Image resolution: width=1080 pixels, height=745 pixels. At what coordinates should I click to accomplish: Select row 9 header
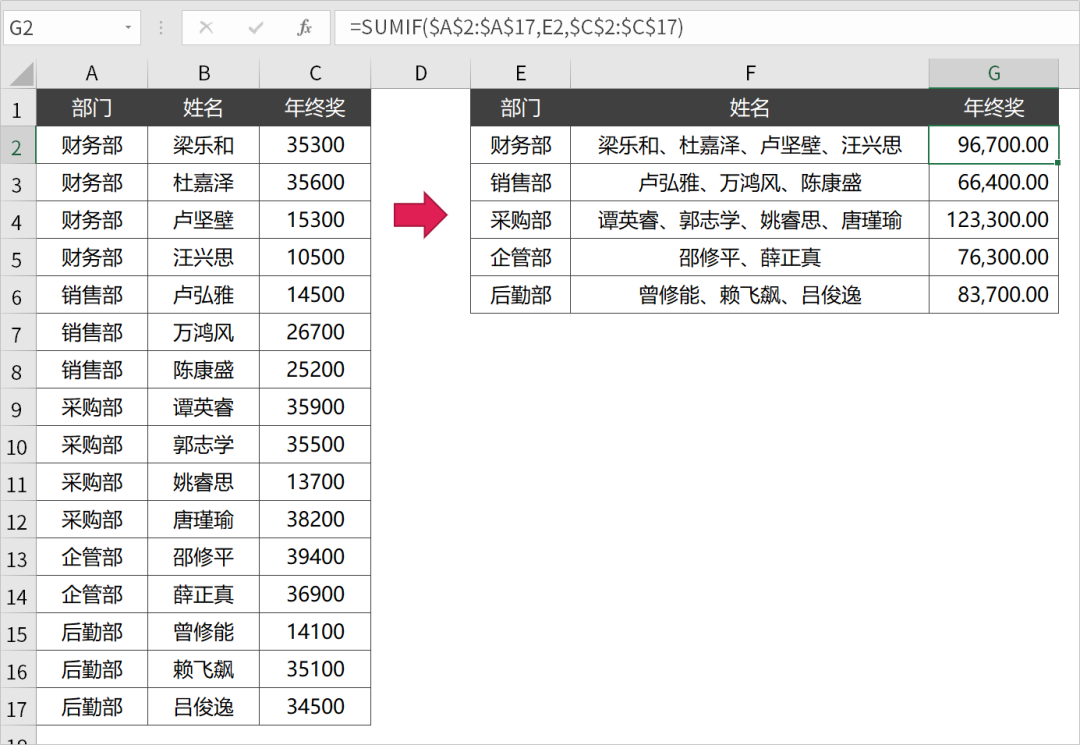[x=17, y=409]
